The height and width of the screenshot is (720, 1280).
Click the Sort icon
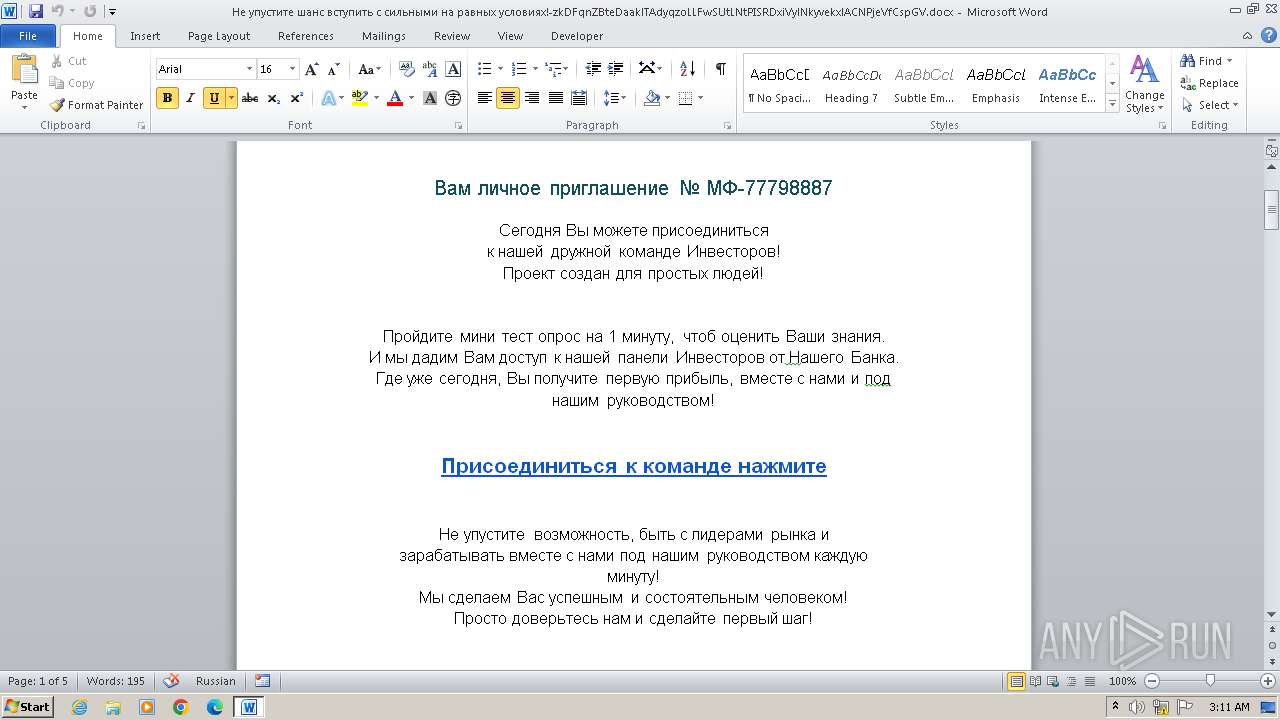(687, 69)
